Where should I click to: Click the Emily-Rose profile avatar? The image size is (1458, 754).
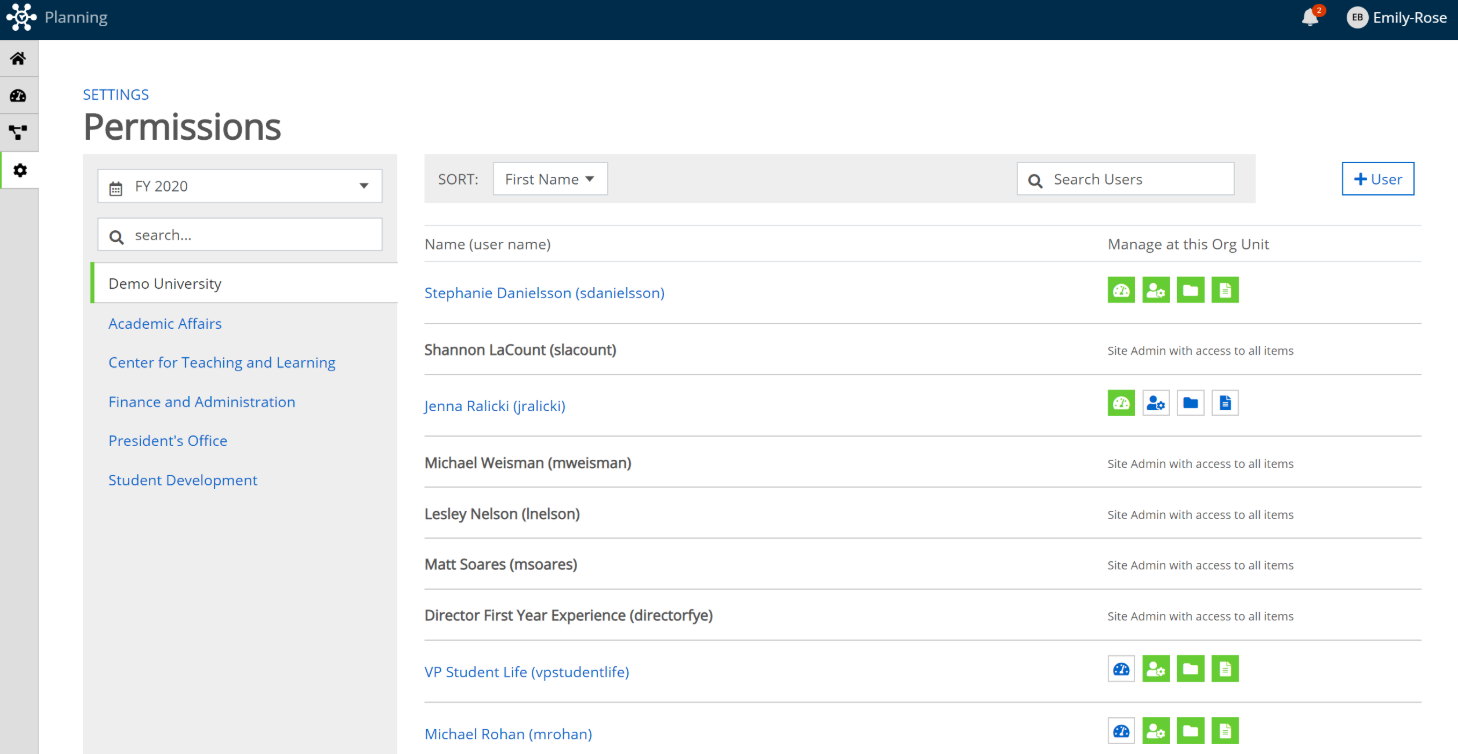pos(1357,17)
